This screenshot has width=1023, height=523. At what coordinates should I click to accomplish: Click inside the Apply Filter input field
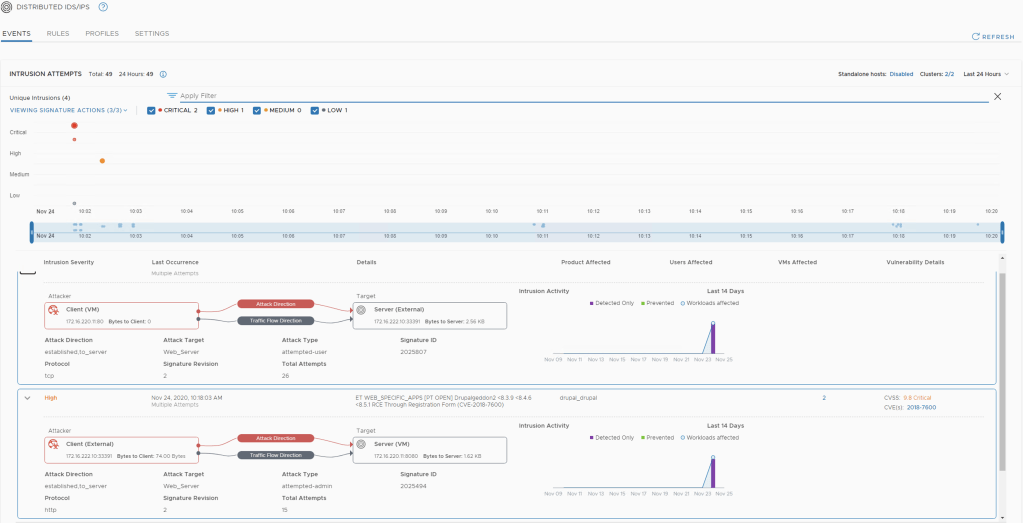coord(580,96)
